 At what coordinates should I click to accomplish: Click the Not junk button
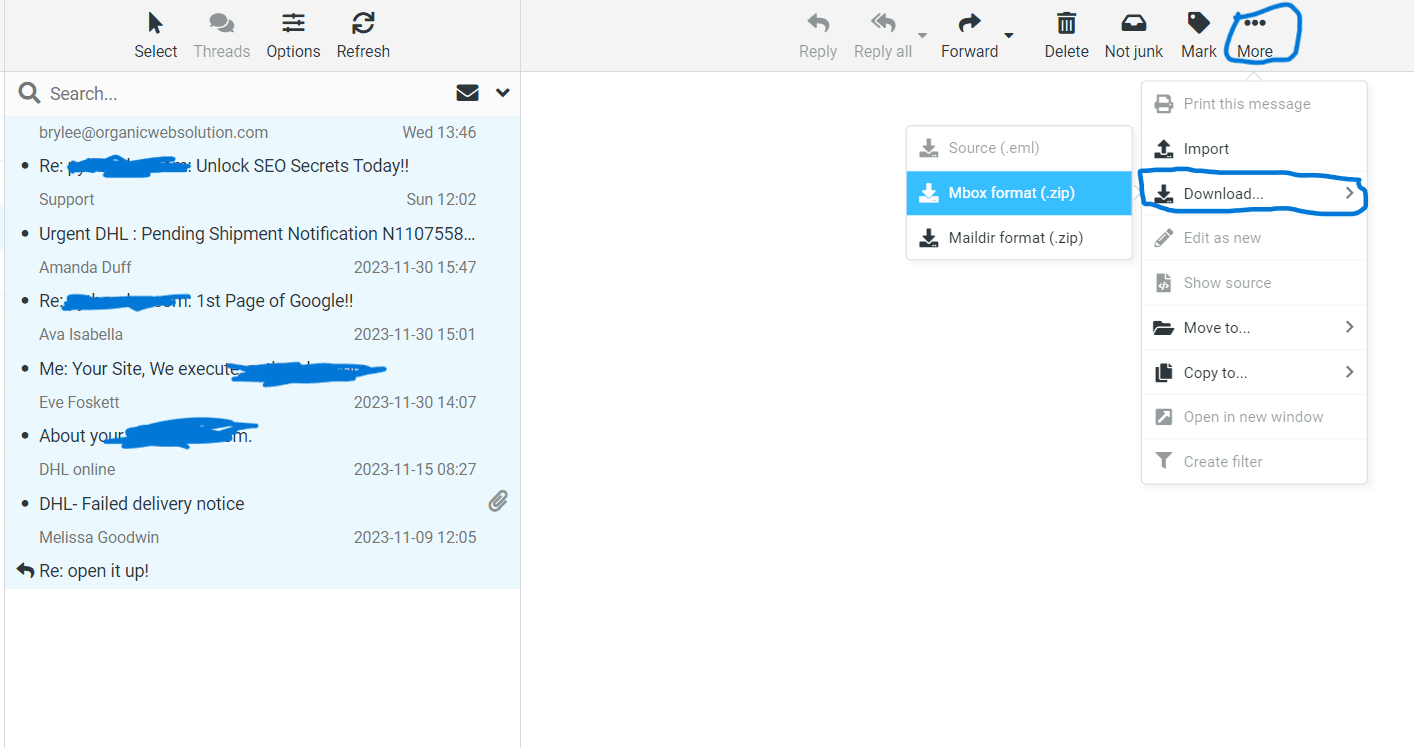[x=1134, y=36]
